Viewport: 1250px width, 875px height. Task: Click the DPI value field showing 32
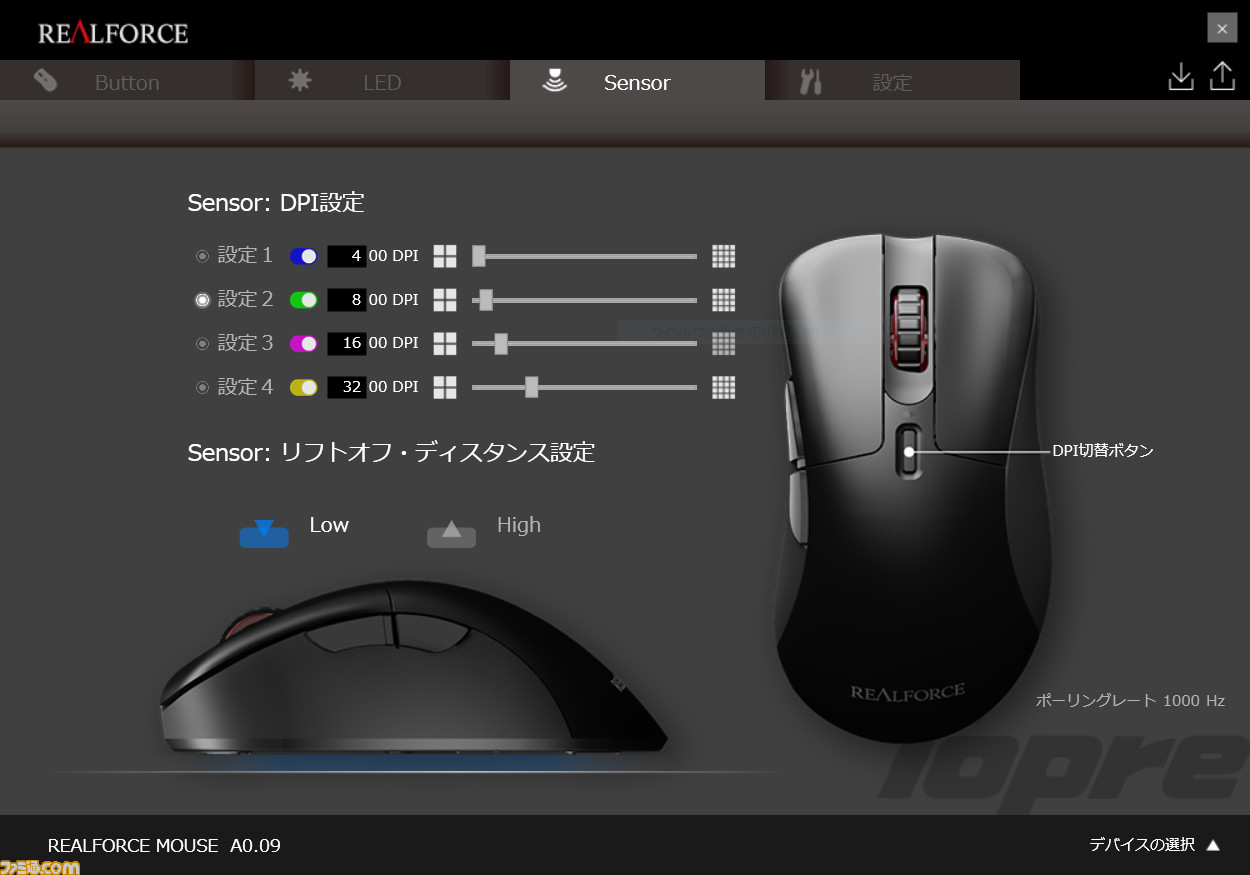point(347,387)
